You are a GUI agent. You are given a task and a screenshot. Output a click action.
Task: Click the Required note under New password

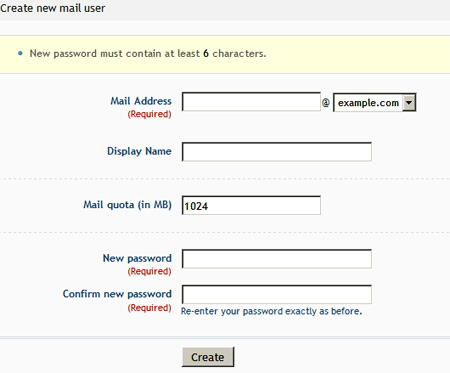[149, 272]
